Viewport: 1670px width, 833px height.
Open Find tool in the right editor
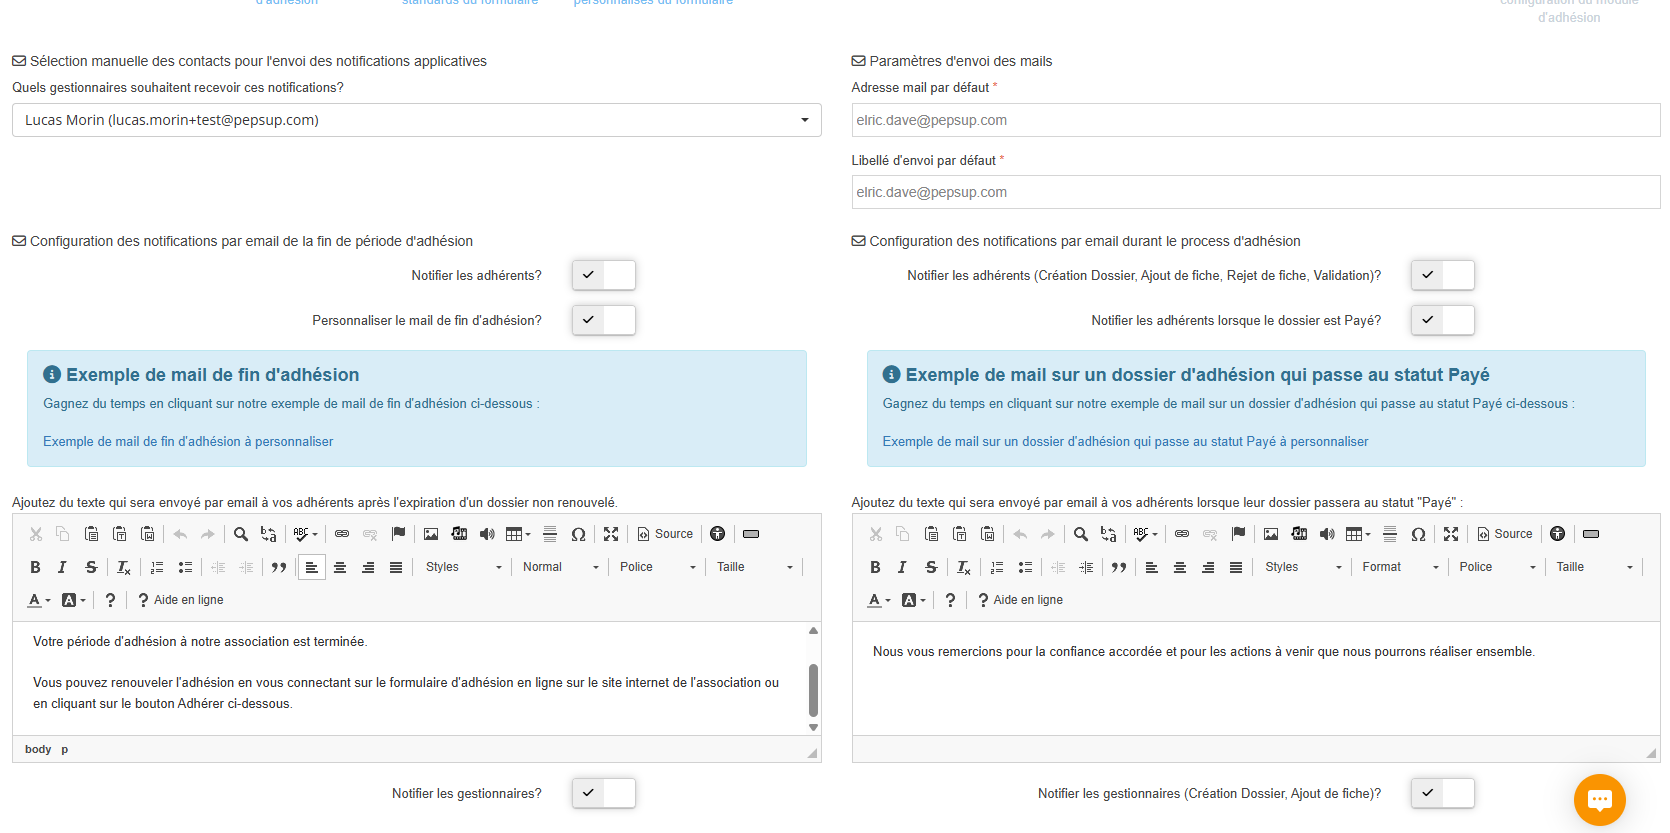(1080, 534)
